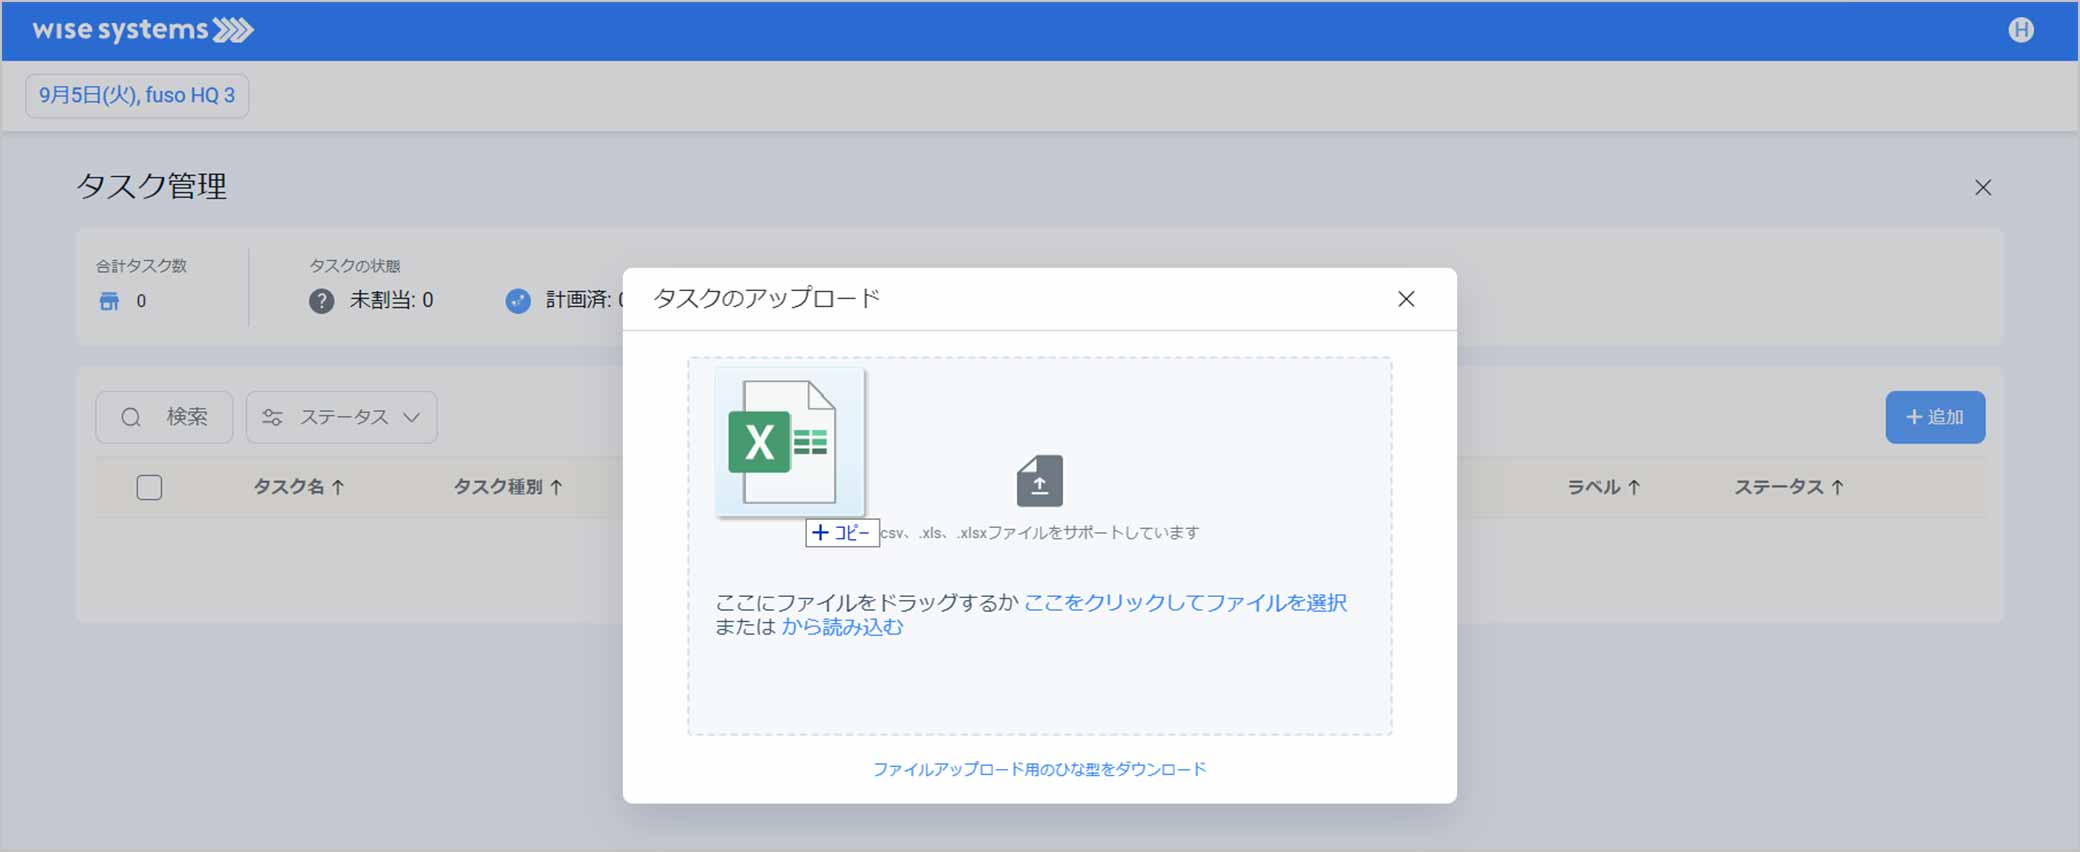The height and width of the screenshot is (852, 2080).
Task: Click ここをクリックしてファイルを選択 link
Action: pyautogui.click(x=1184, y=603)
